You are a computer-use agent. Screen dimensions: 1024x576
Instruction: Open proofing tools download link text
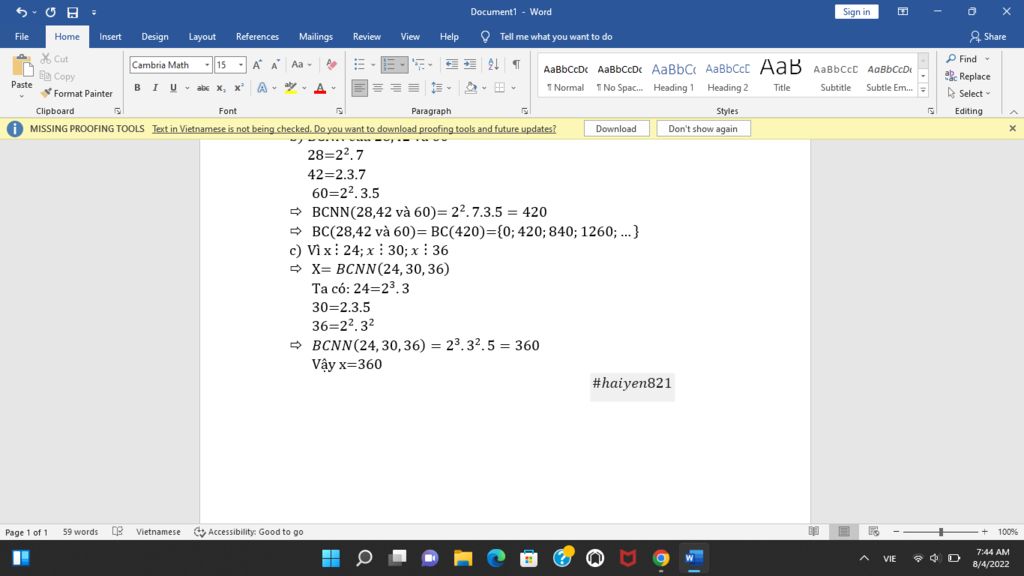pyautogui.click(x=354, y=129)
